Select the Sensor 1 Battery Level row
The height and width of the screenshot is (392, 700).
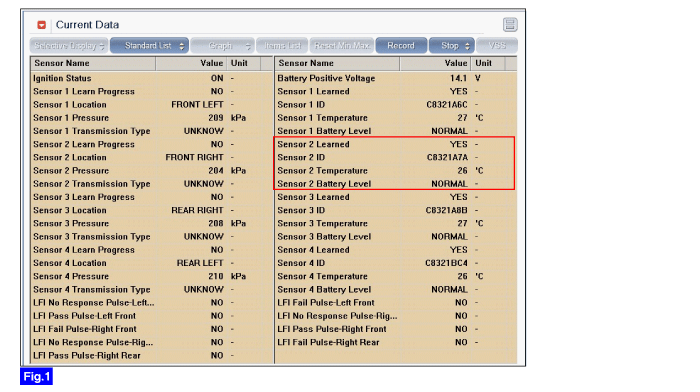(x=396, y=131)
